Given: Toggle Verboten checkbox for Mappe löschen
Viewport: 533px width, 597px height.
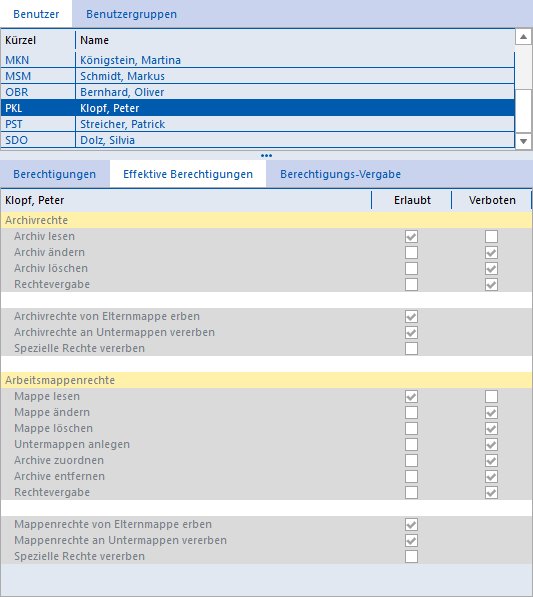Looking at the screenshot, I should click(x=491, y=428).
